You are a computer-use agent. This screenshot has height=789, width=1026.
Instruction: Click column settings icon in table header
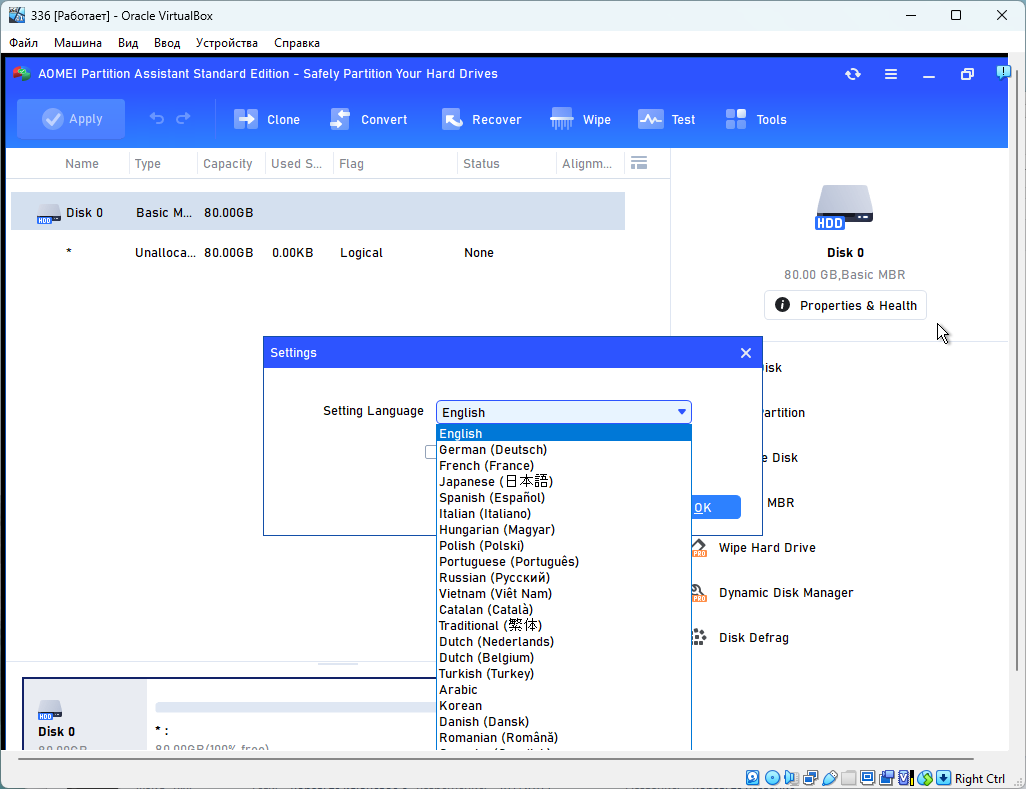tap(639, 163)
